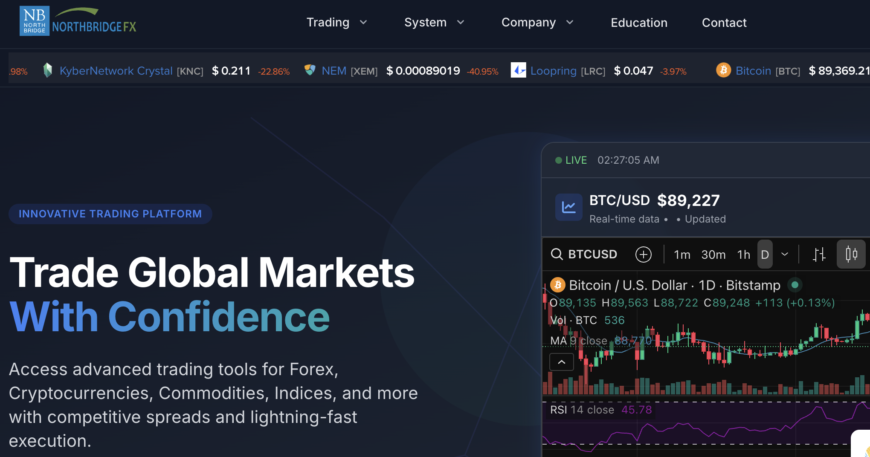Click the BTCUSD symbol search field

(x=586, y=254)
